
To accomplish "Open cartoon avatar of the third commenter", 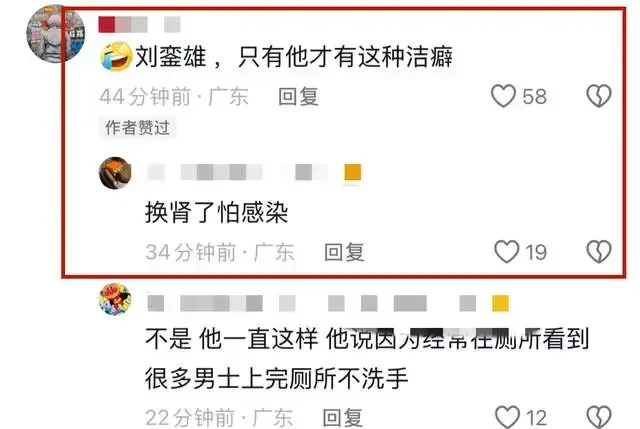I will tap(115, 300).
